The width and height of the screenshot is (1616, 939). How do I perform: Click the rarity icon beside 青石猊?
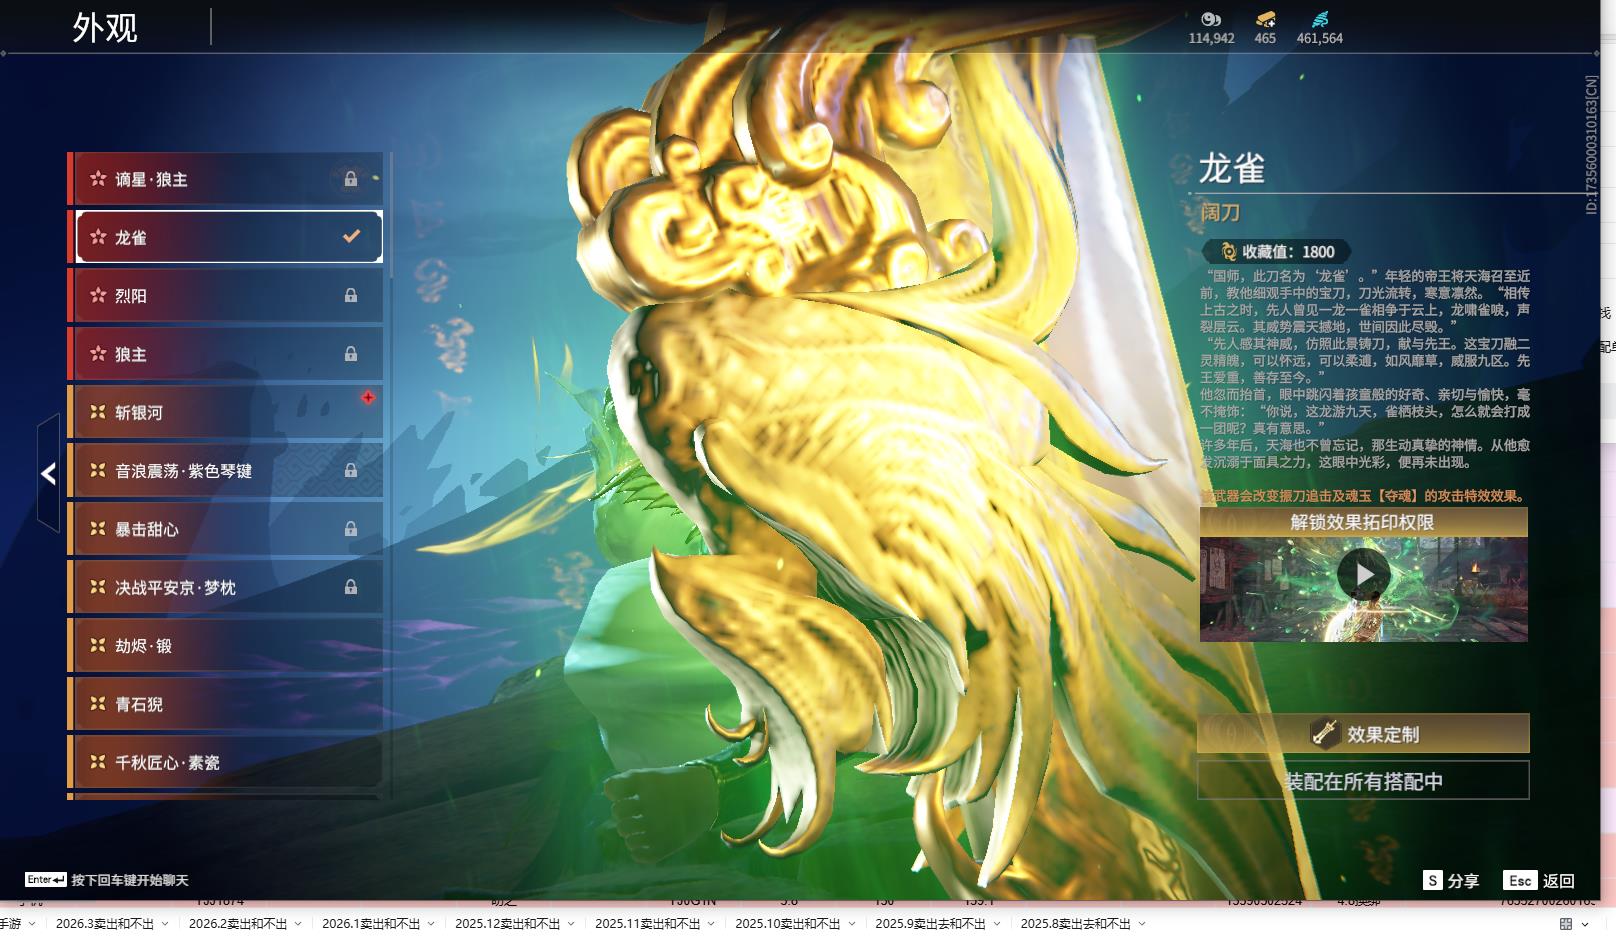(98, 703)
